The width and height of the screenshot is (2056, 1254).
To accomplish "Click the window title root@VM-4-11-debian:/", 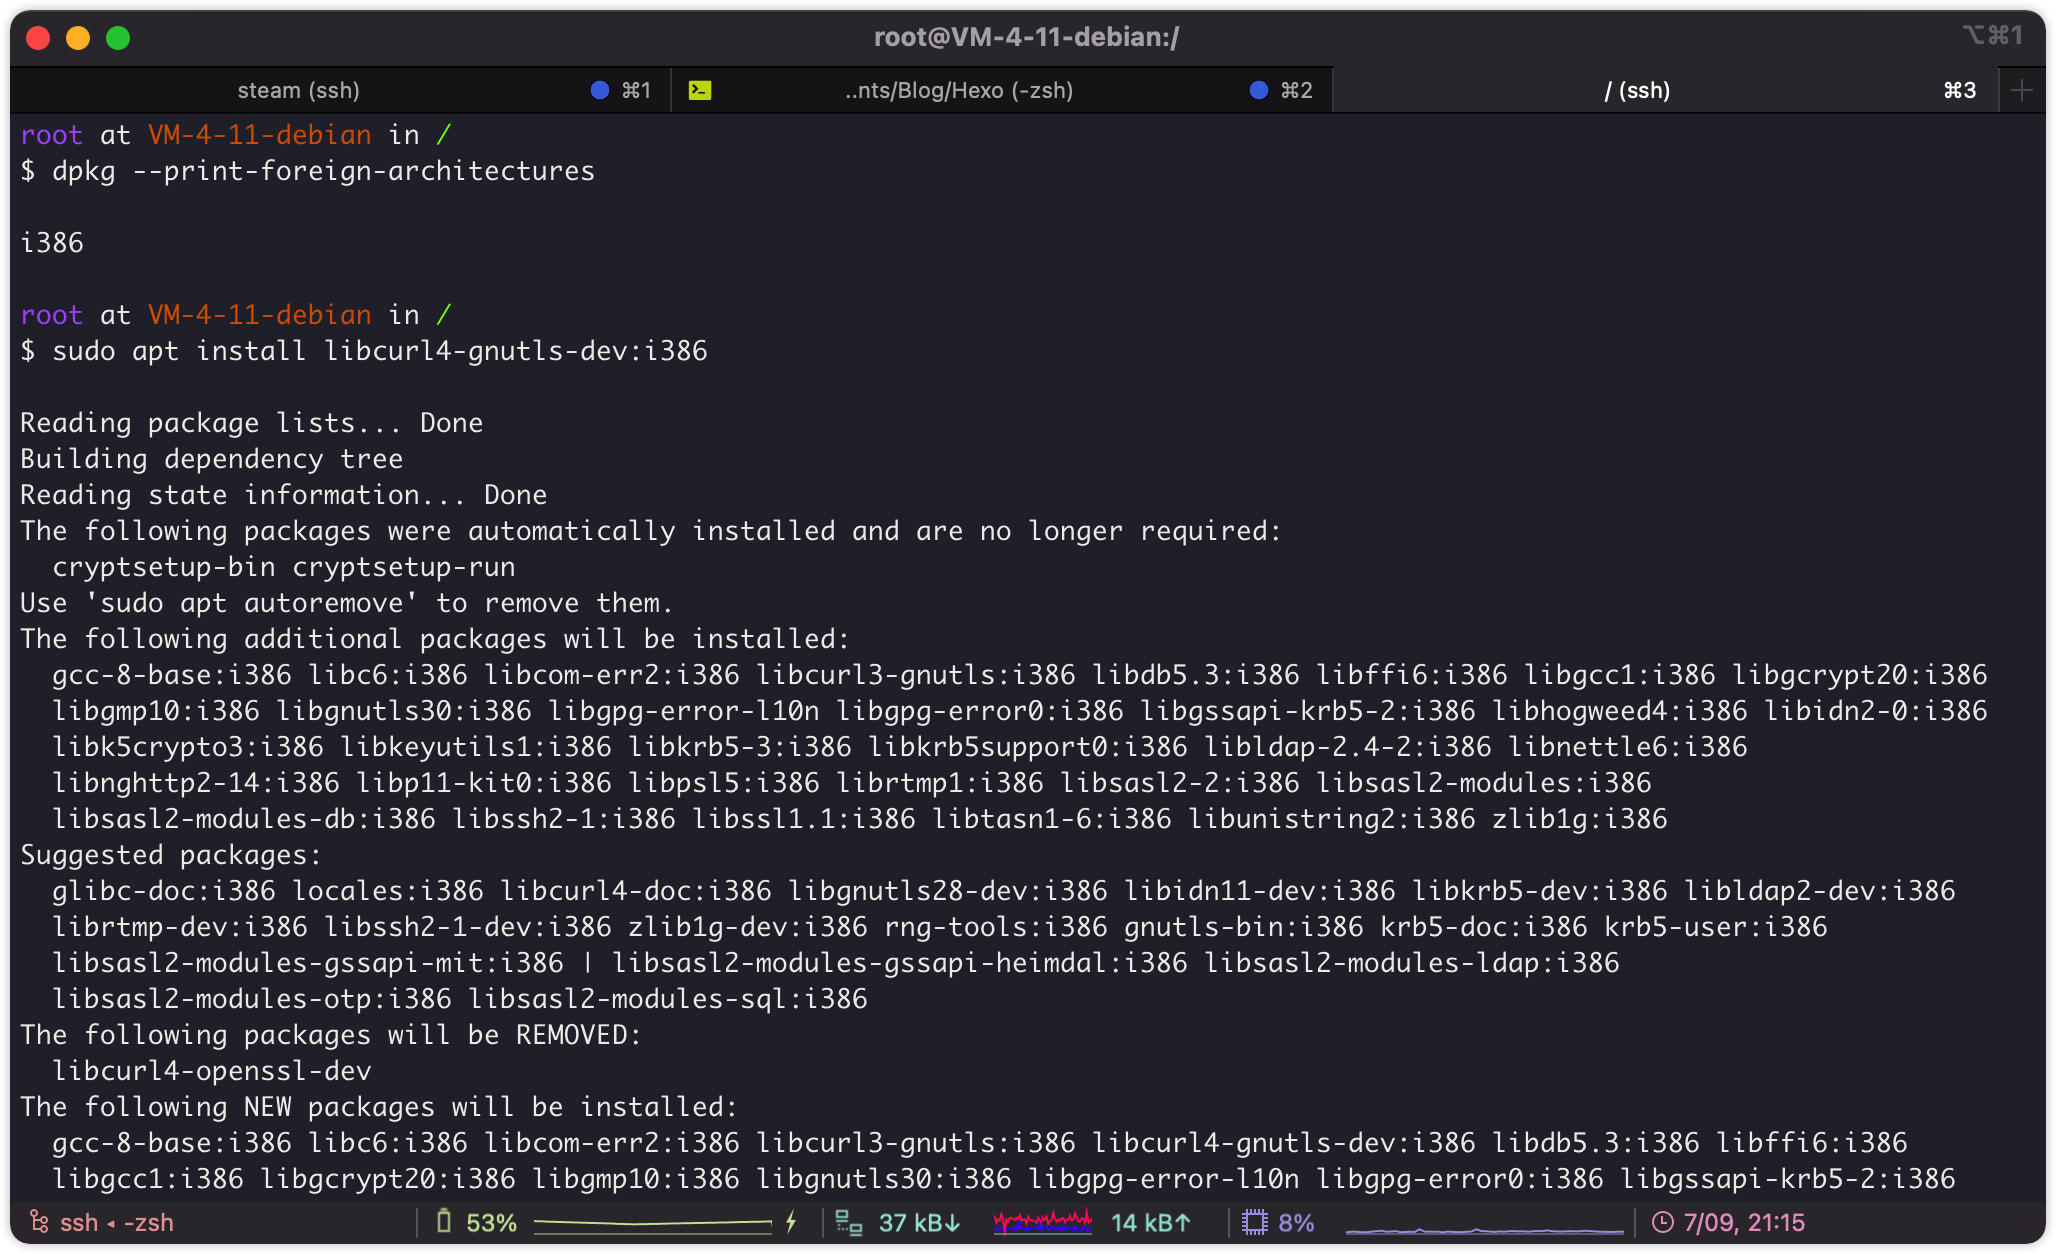I will click(1026, 37).
